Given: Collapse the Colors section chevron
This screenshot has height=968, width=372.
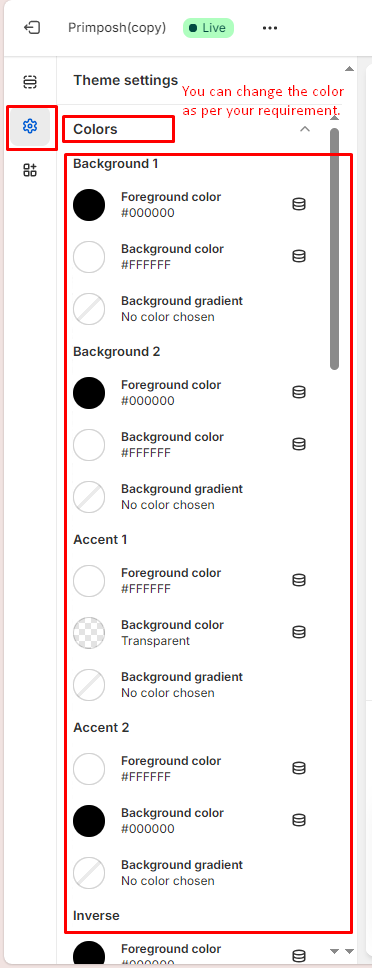Looking at the screenshot, I should point(305,129).
